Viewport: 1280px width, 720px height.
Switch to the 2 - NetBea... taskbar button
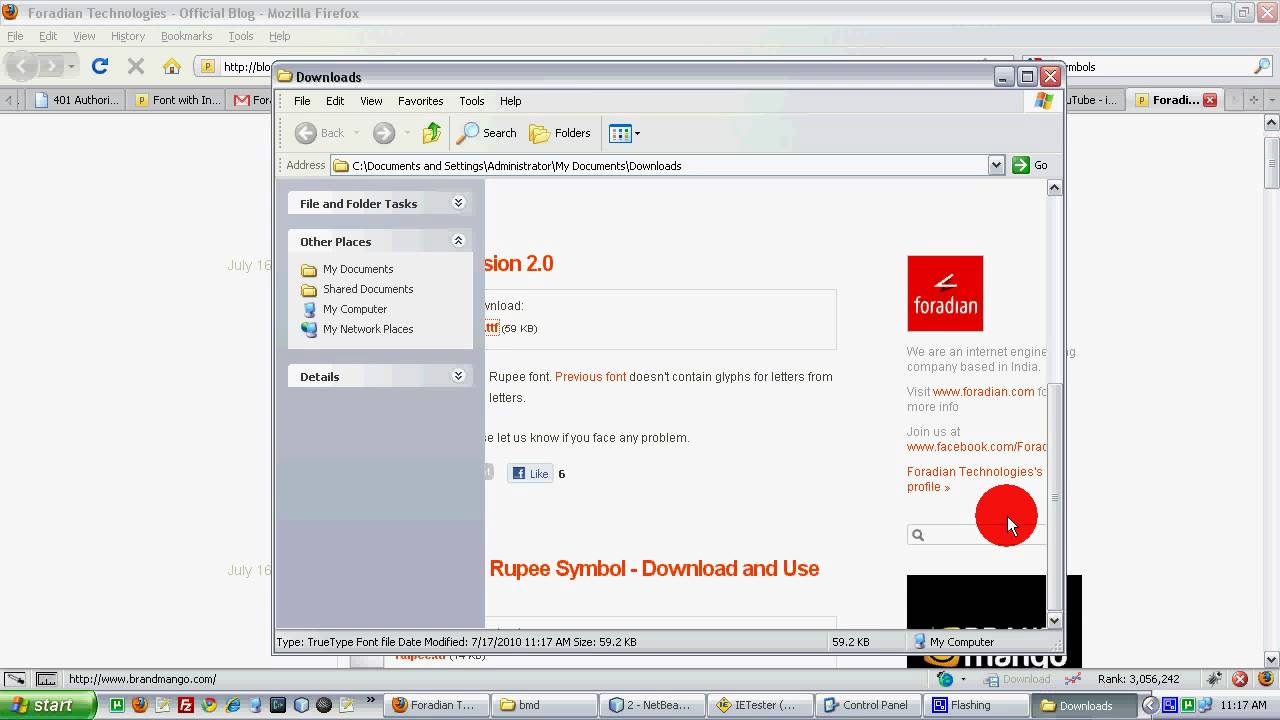click(x=654, y=705)
